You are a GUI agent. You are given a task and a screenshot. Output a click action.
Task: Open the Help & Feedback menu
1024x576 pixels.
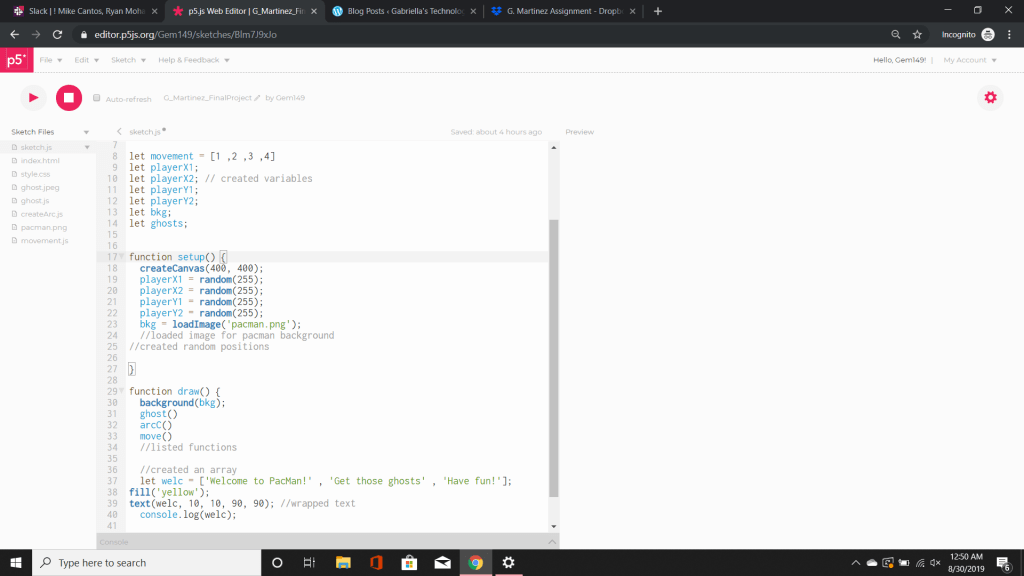tap(193, 60)
